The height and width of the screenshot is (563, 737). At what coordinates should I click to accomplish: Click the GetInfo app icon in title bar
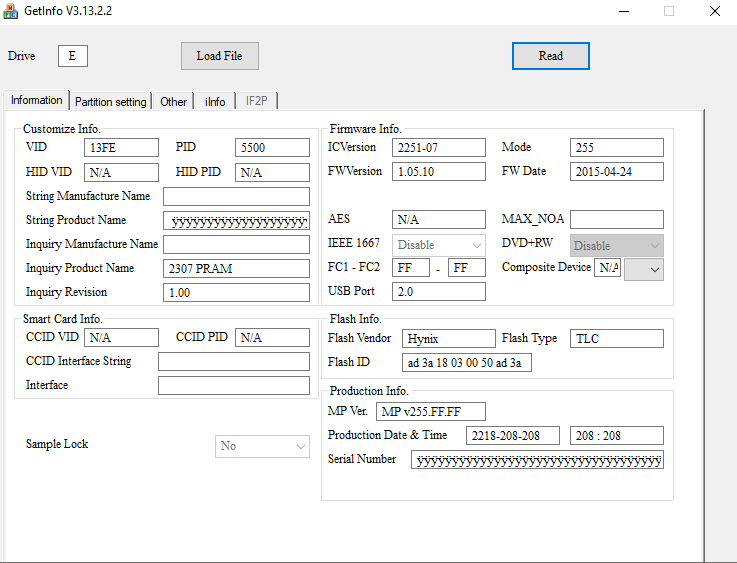10,11
